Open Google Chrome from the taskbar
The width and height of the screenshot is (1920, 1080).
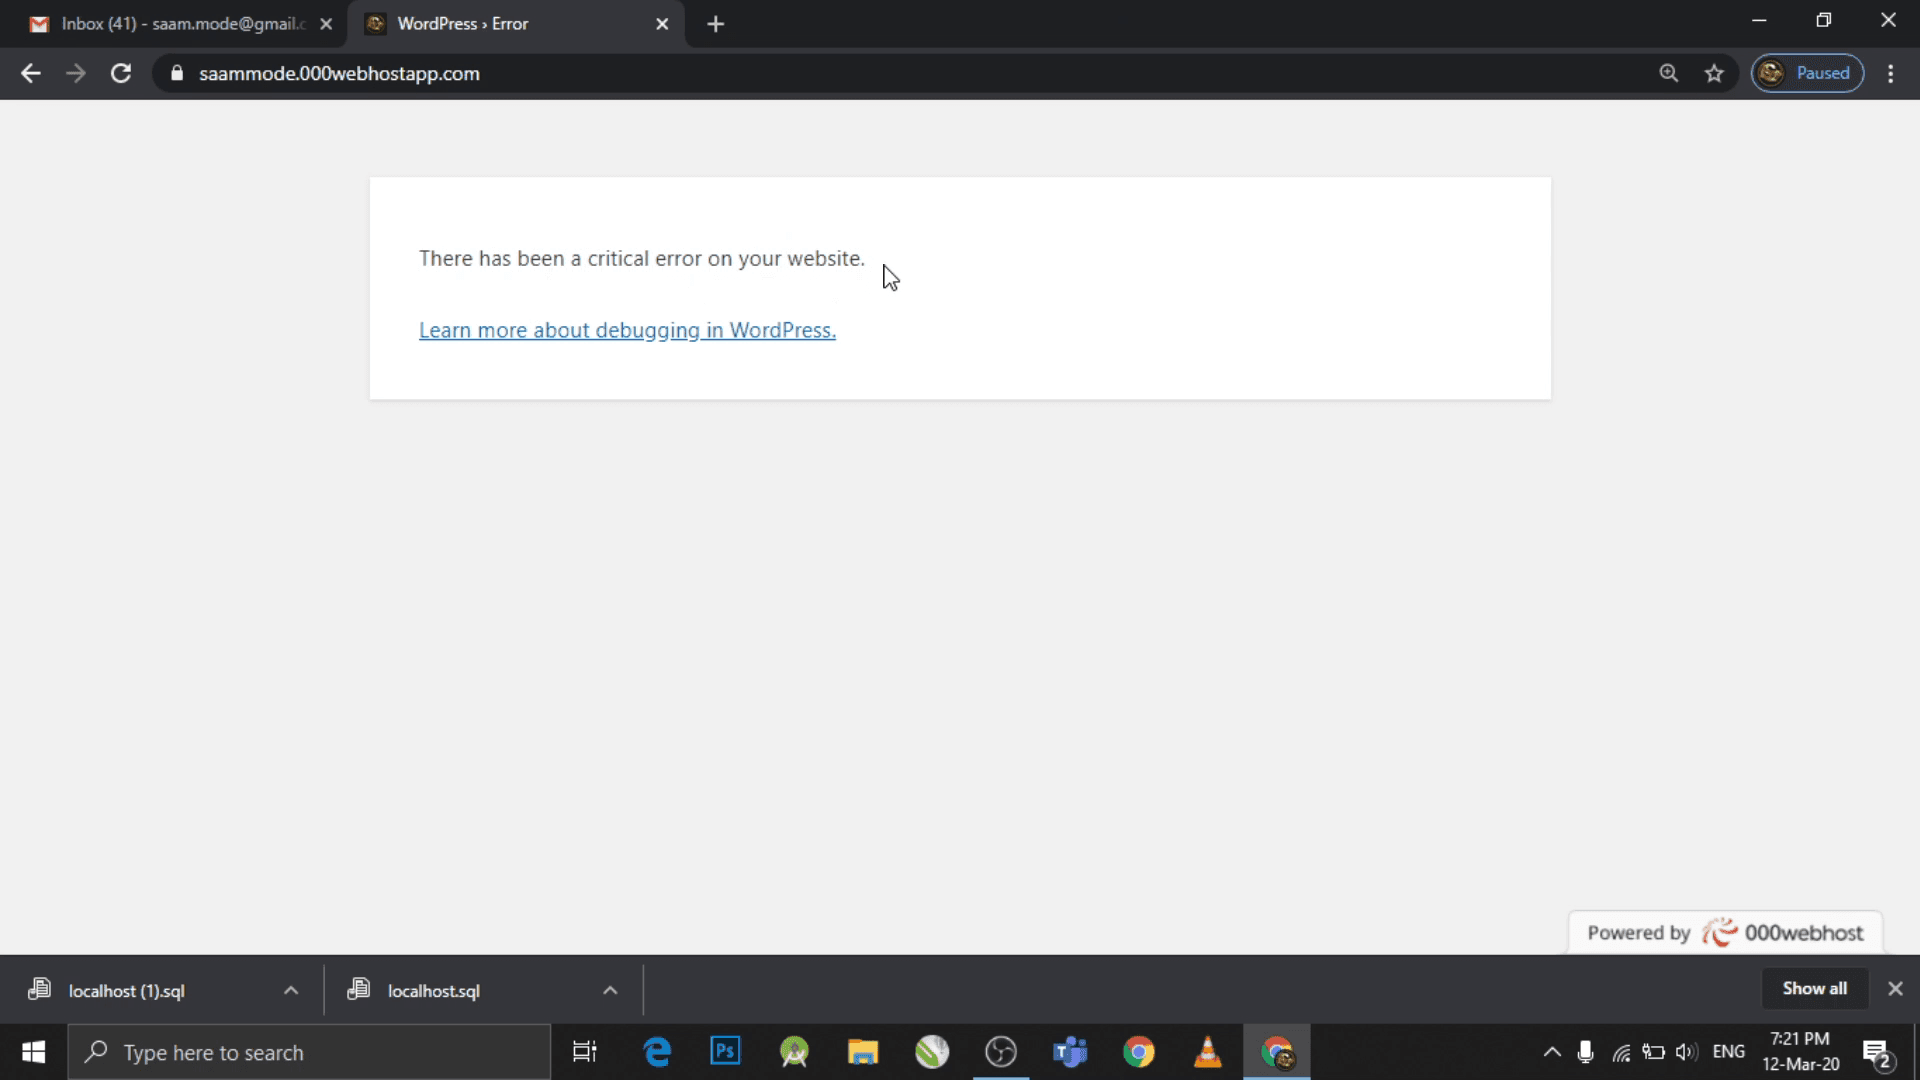pos(1139,1052)
